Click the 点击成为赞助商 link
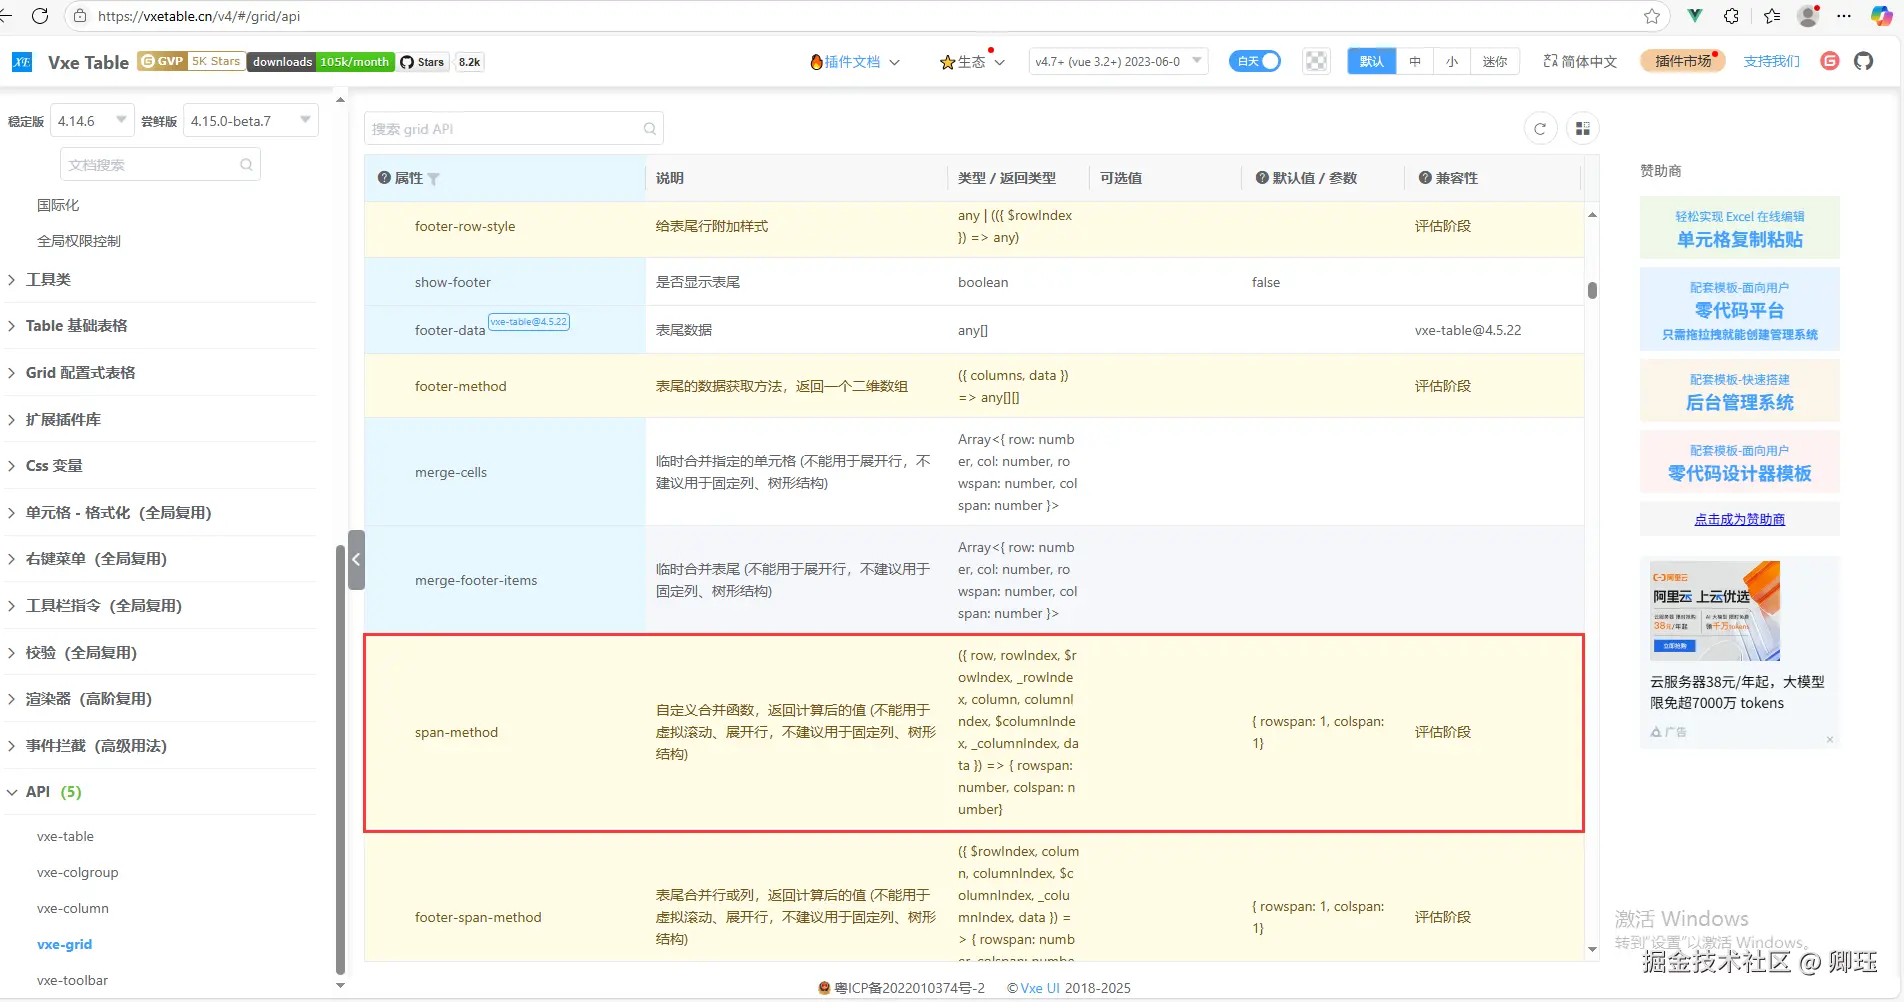The image size is (1904, 1002). click(x=1739, y=519)
